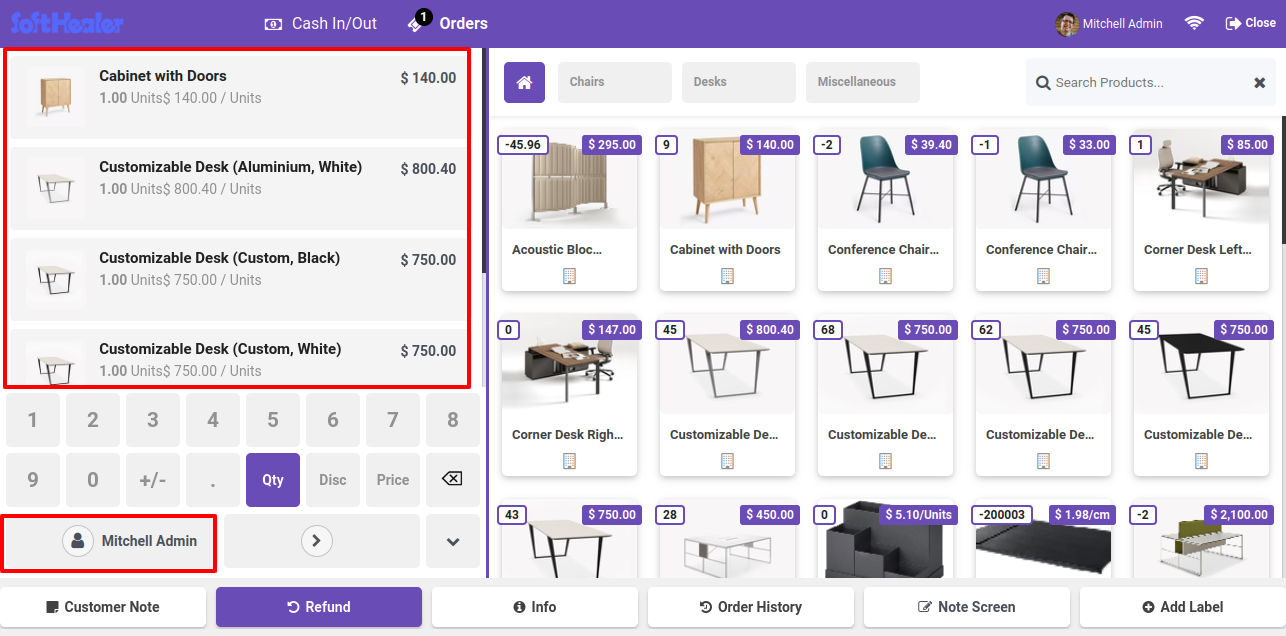Activate Disc mode on keypad
1286x636 pixels.
click(333, 480)
